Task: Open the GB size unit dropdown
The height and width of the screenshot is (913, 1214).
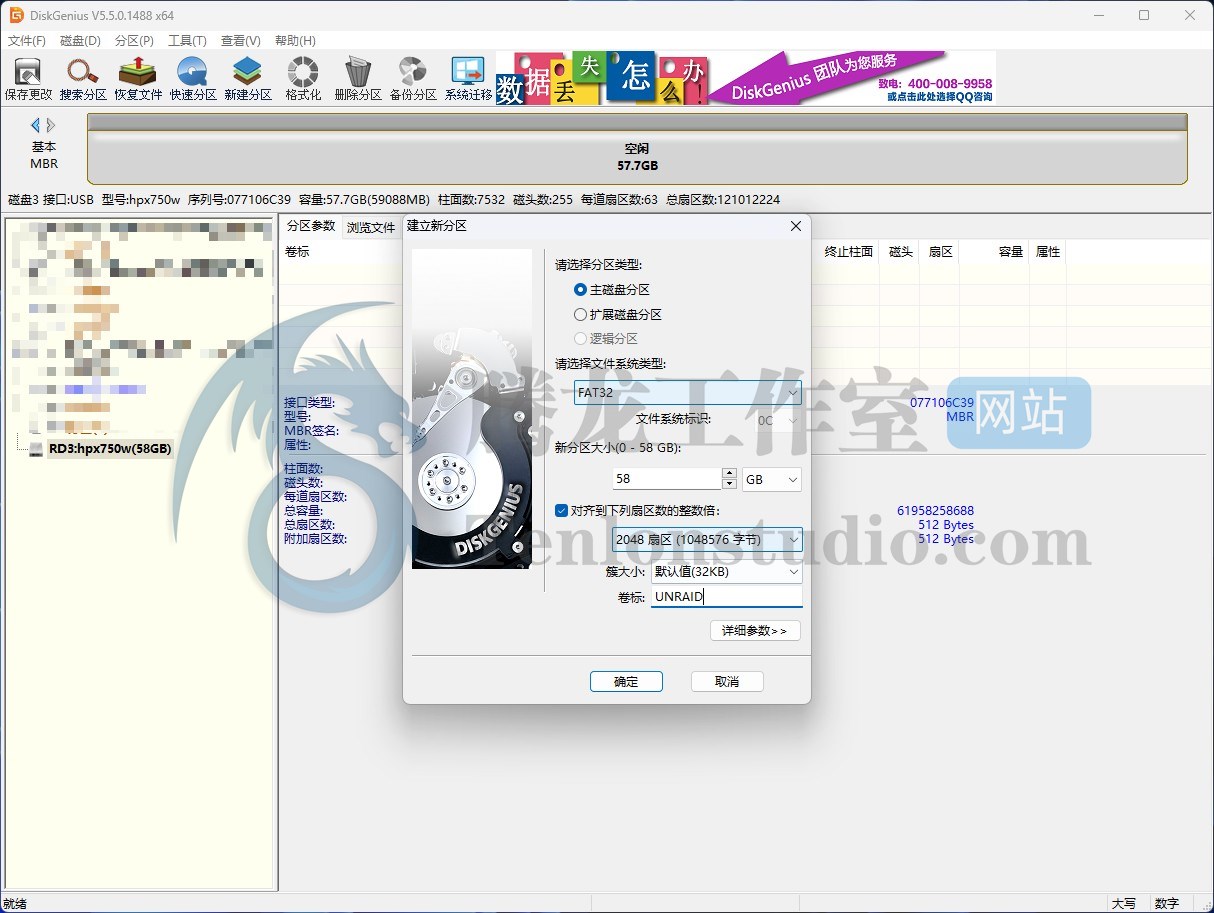Action: tap(772, 479)
